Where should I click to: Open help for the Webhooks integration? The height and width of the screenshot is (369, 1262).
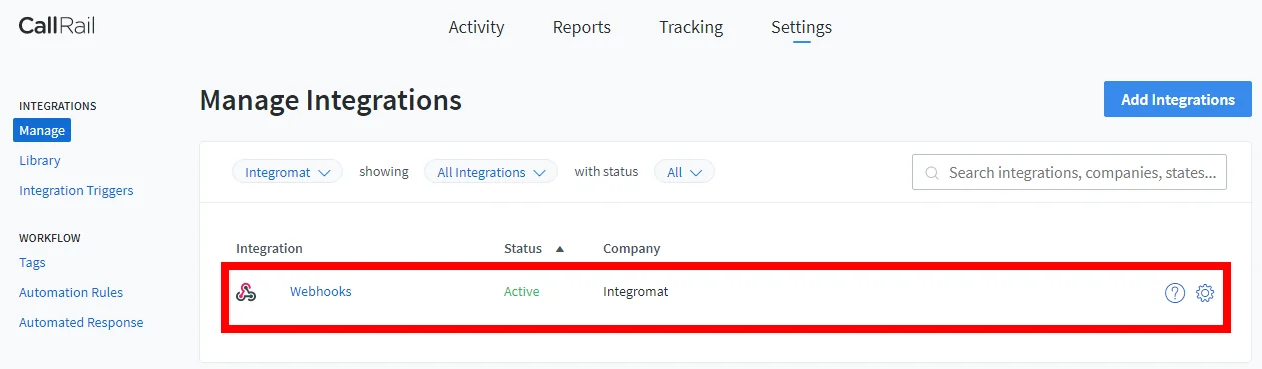coord(1175,293)
